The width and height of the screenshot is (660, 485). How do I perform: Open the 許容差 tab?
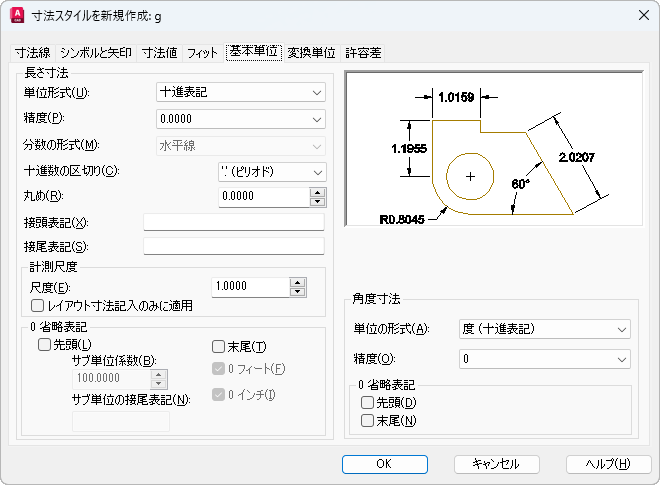pos(363,53)
